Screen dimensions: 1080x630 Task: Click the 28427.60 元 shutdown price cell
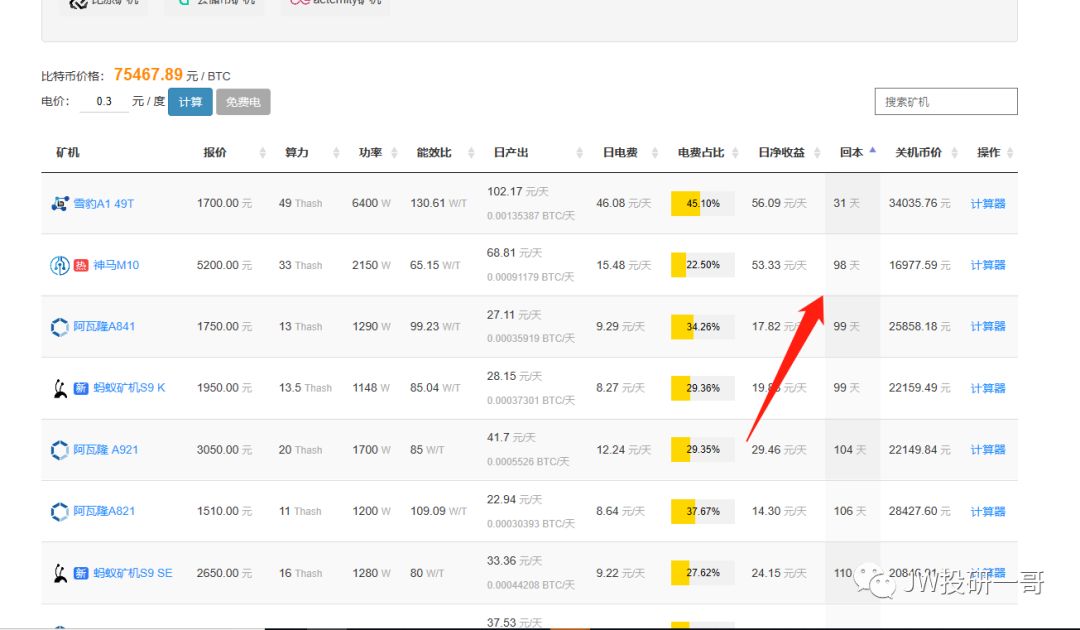920,512
